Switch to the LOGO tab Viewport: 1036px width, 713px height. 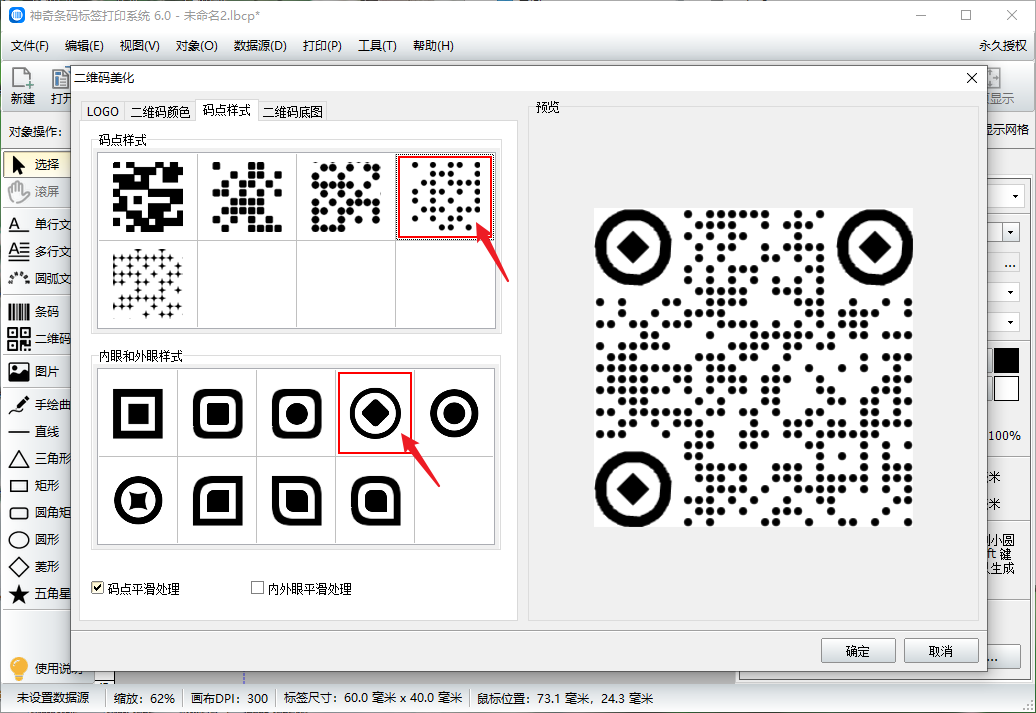click(103, 112)
